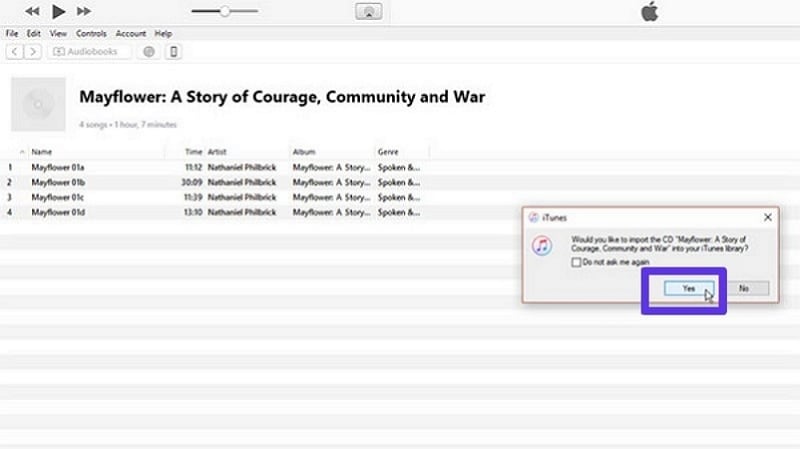Sort by the Album column header
800x449 pixels.
[x=304, y=152]
